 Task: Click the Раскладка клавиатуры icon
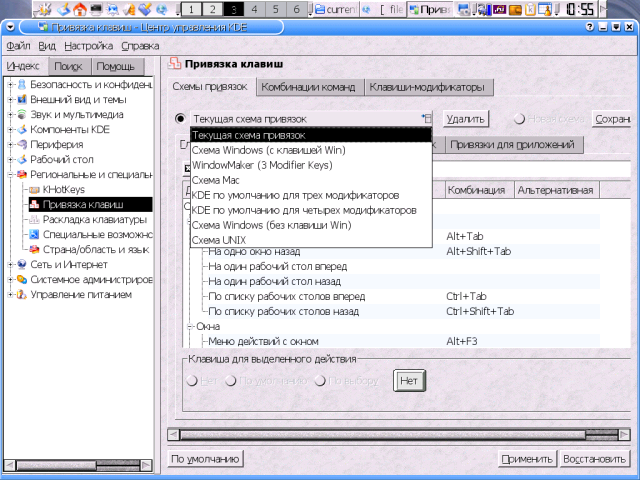[x=34, y=219]
